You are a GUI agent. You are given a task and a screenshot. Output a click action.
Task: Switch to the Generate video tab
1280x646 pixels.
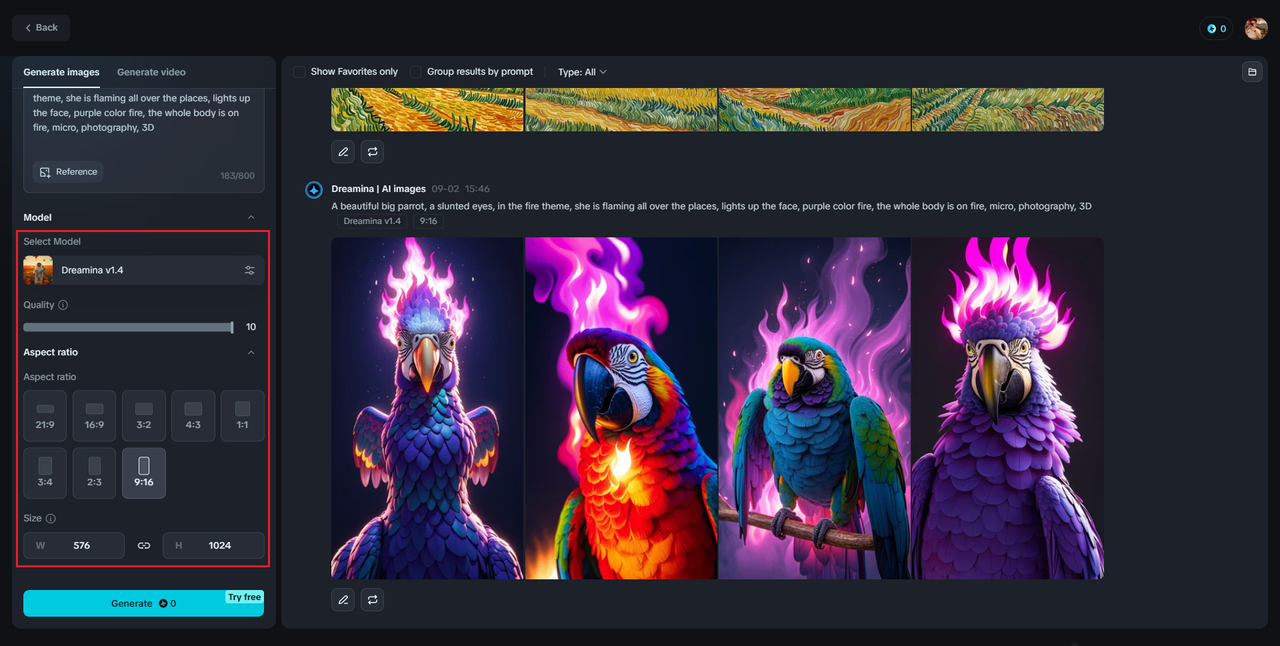tap(151, 72)
